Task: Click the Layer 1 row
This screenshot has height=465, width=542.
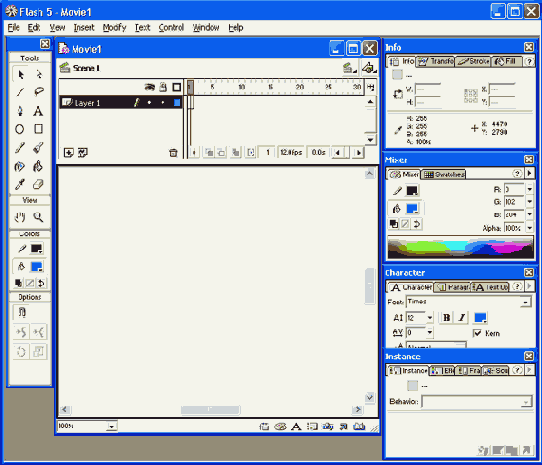Action: click(121, 103)
